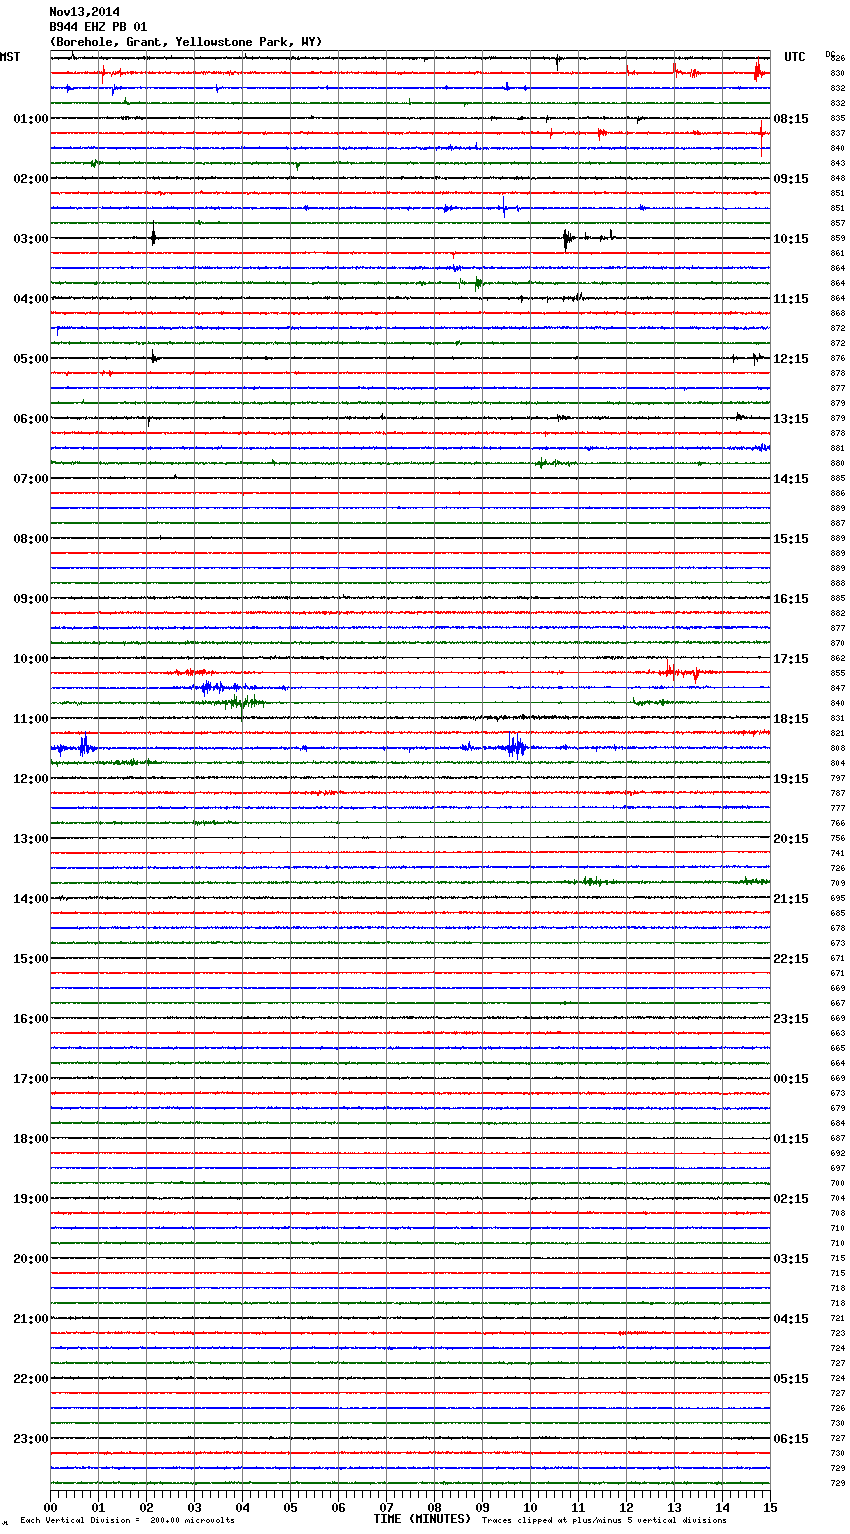Select the '06:00' MST time label

tap(31, 419)
